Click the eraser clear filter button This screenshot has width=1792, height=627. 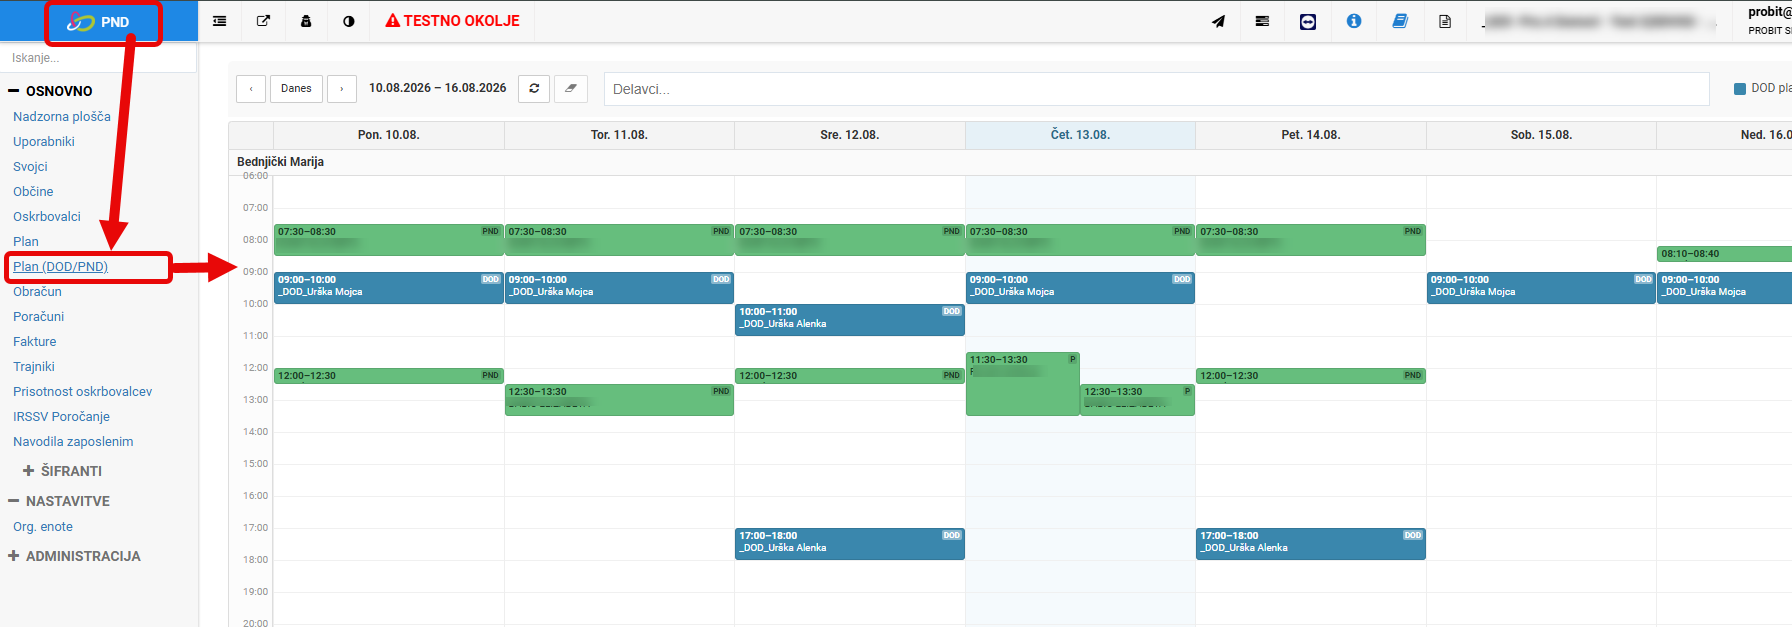[571, 88]
